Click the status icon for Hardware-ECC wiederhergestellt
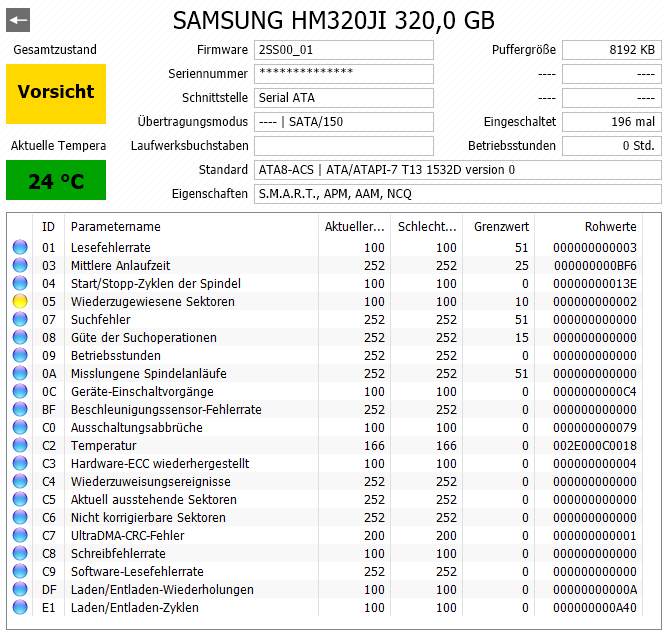Screen dimensions: 665x631 click(20, 463)
